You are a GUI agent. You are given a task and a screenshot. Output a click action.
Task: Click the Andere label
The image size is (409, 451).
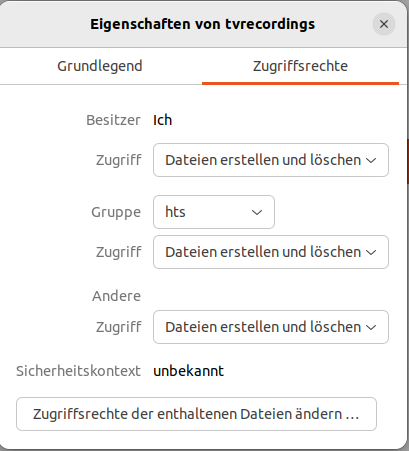pos(116,296)
